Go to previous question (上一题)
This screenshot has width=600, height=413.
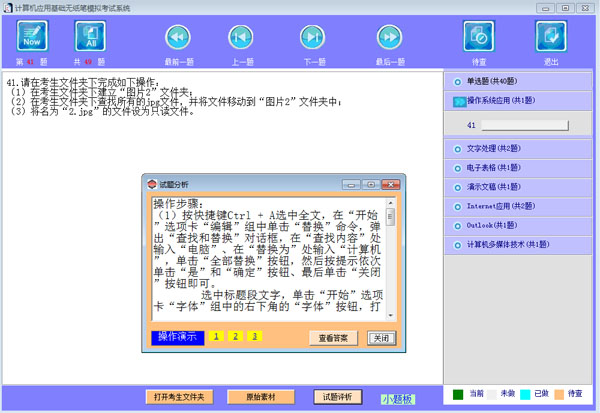[x=240, y=38]
